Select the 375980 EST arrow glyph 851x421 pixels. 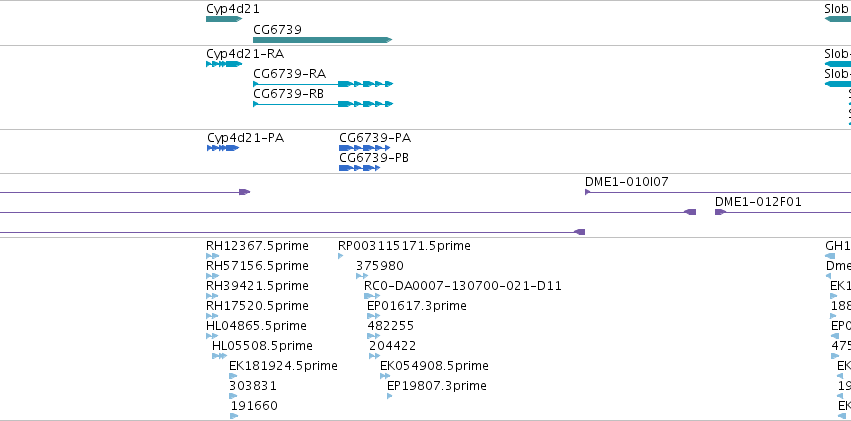tap(362, 276)
